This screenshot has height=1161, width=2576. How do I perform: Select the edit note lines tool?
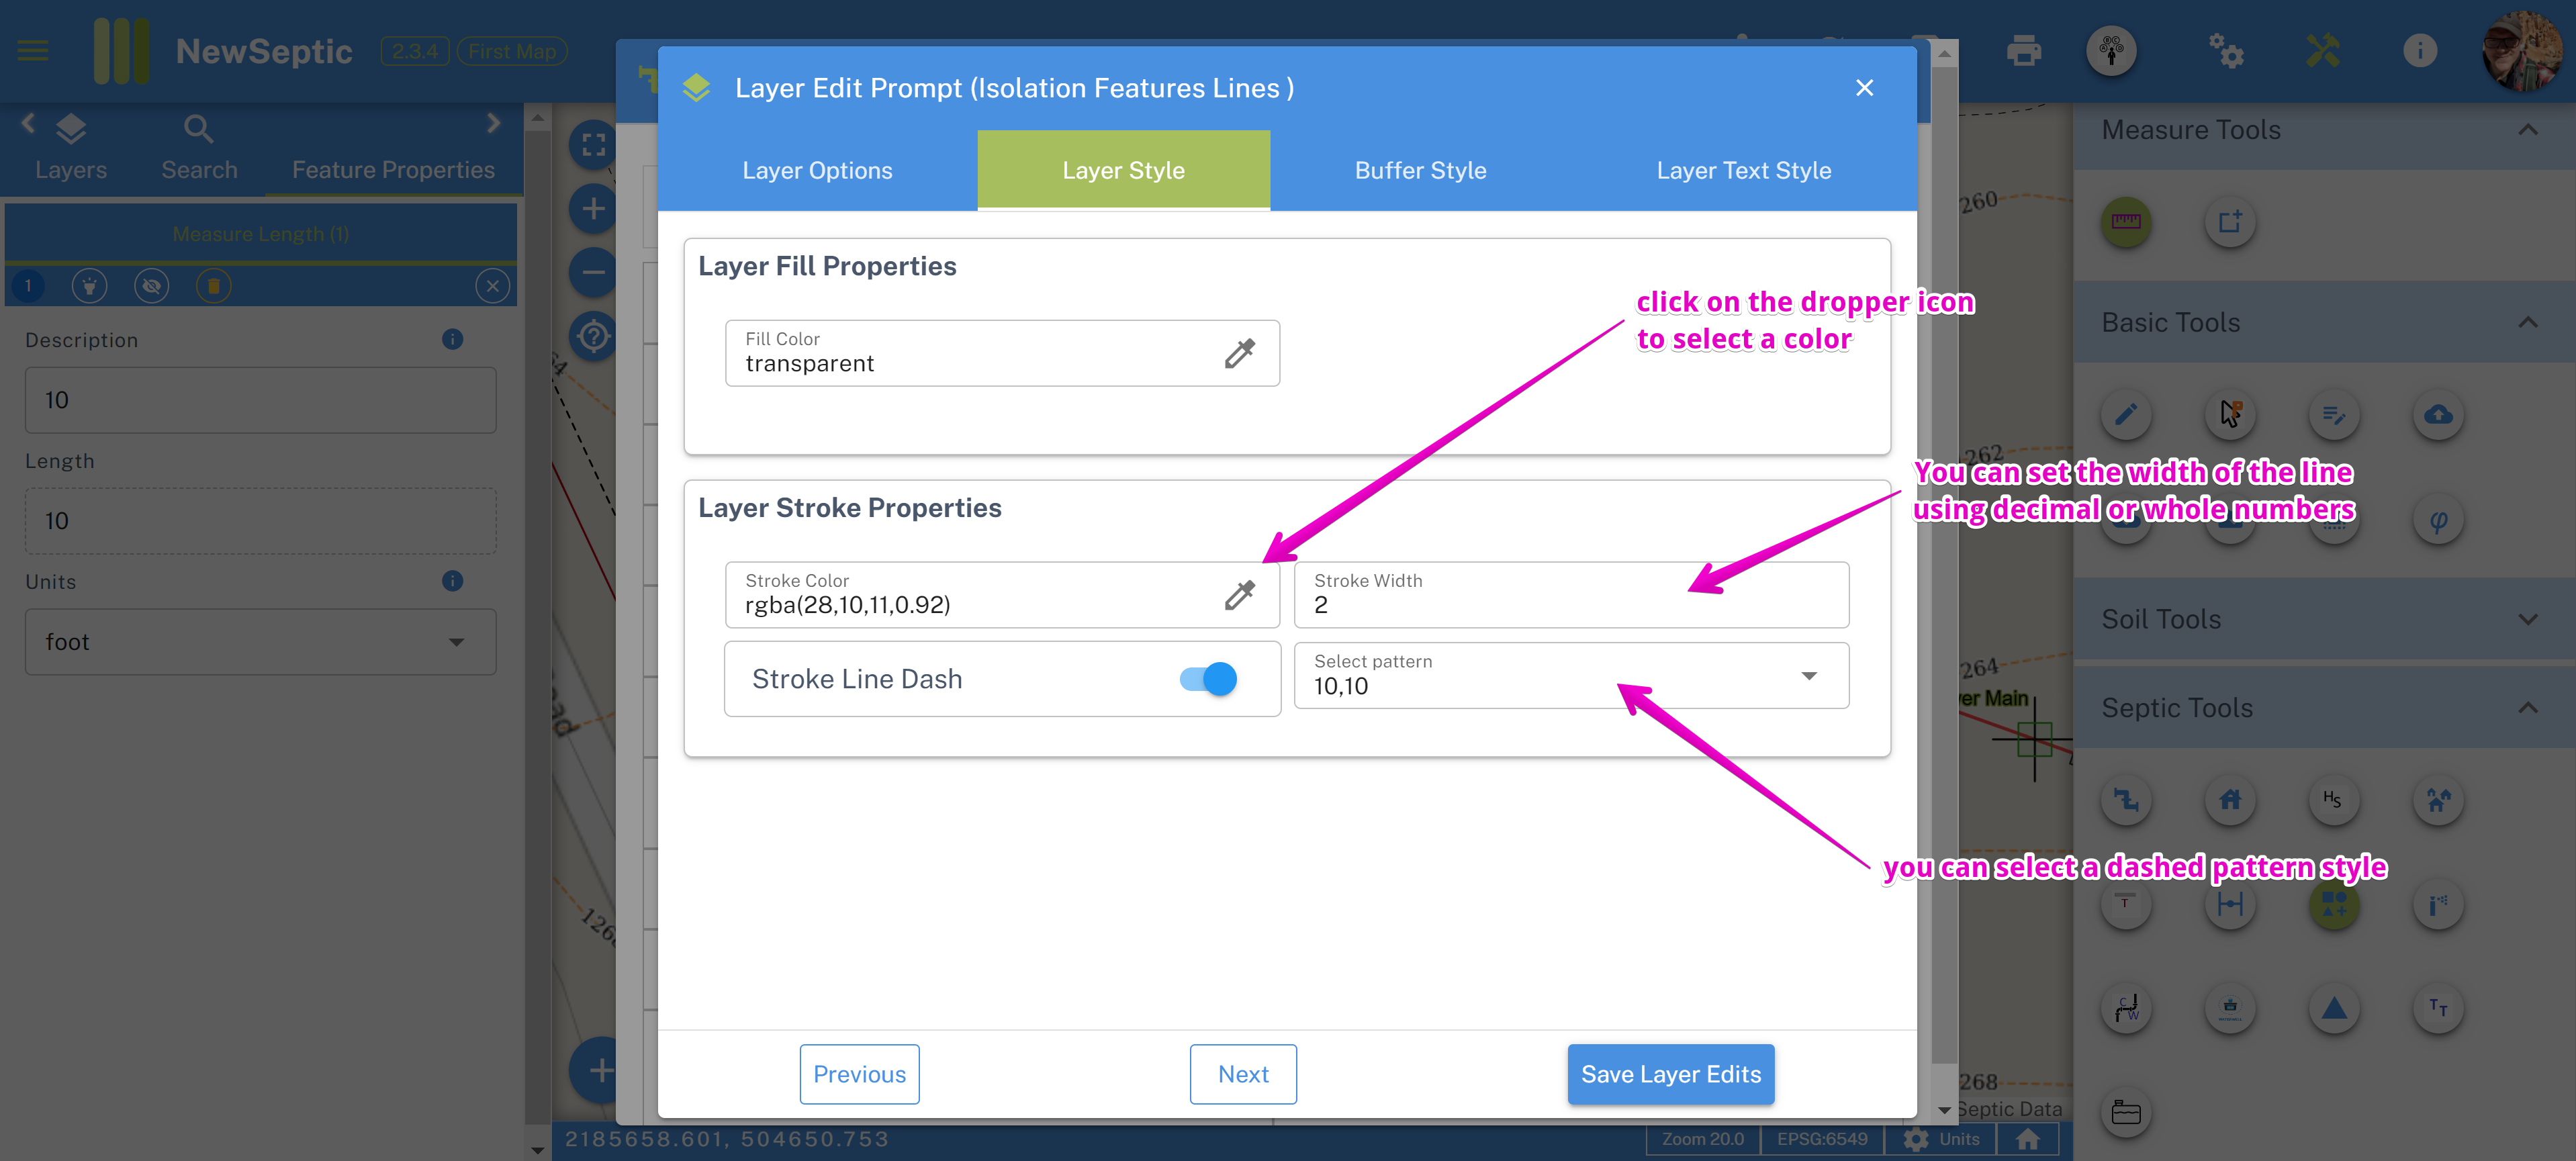click(2334, 414)
